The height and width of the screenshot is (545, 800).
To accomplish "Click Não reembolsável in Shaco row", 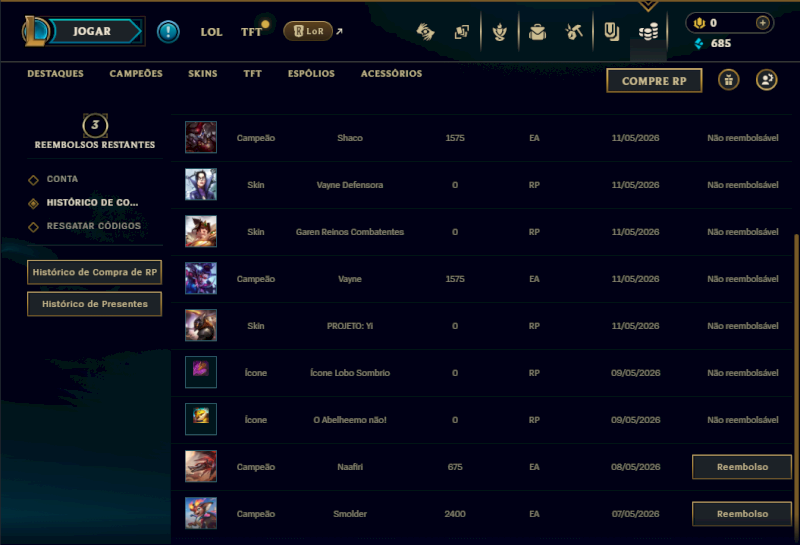I will [x=742, y=138].
